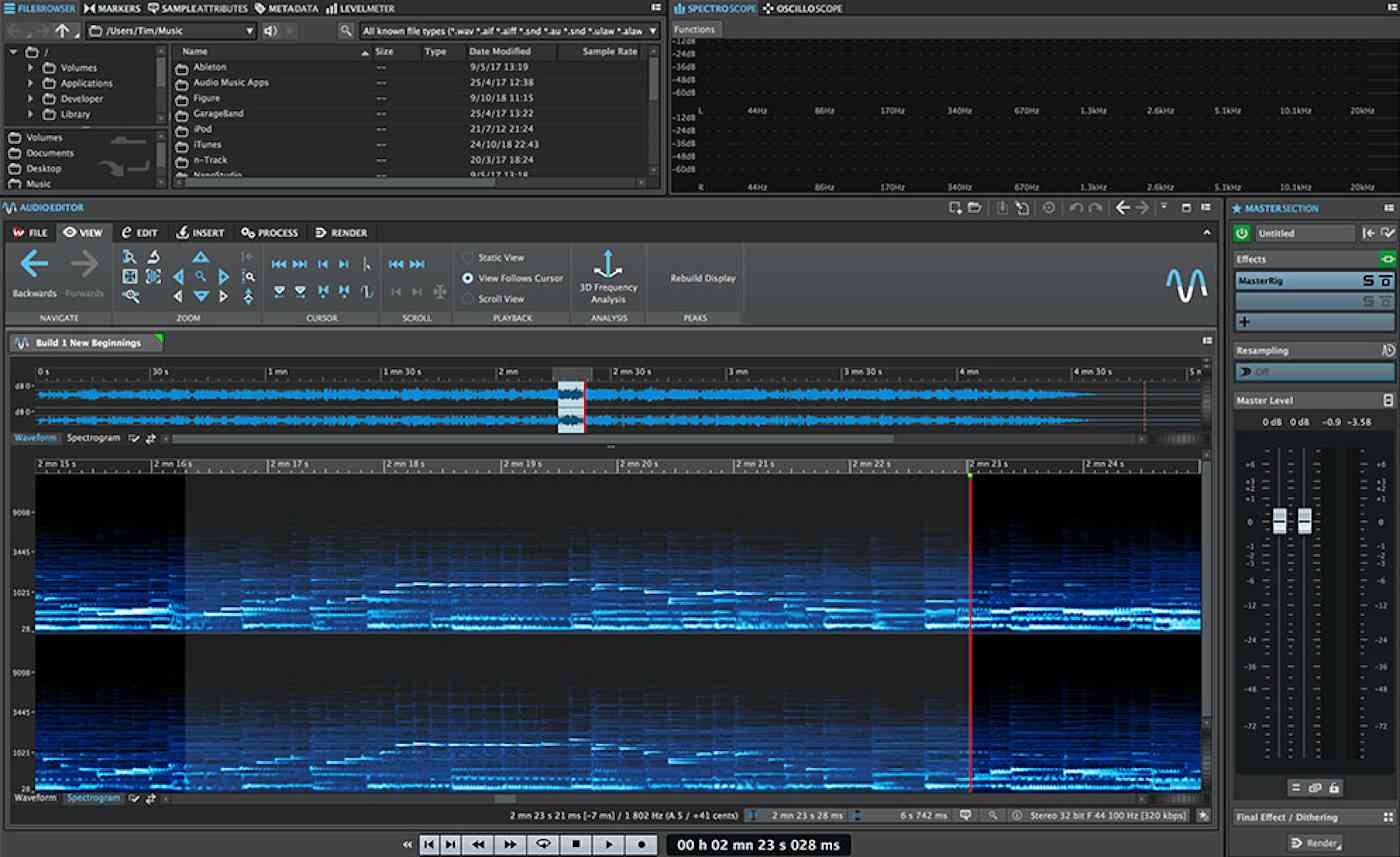
Task: Click the Backwards navigation arrow
Action: click(34, 265)
